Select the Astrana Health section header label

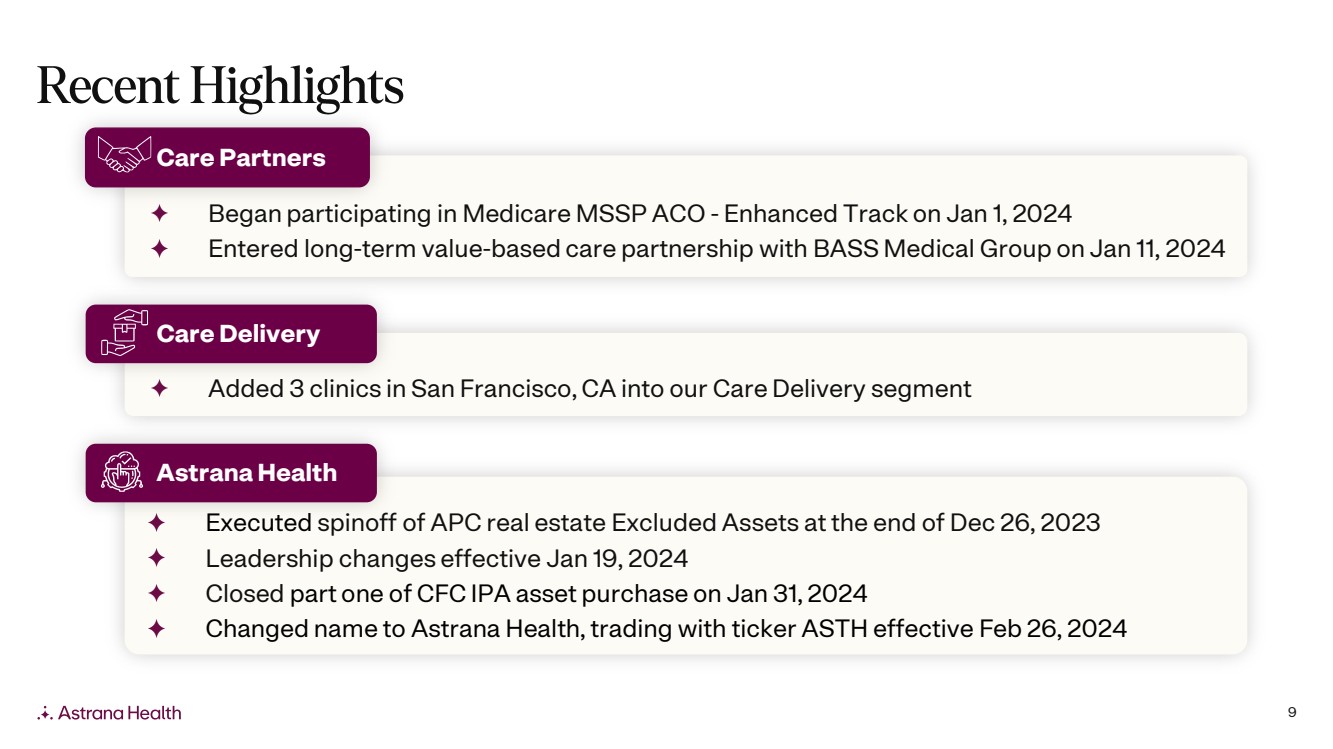[x=246, y=473]
